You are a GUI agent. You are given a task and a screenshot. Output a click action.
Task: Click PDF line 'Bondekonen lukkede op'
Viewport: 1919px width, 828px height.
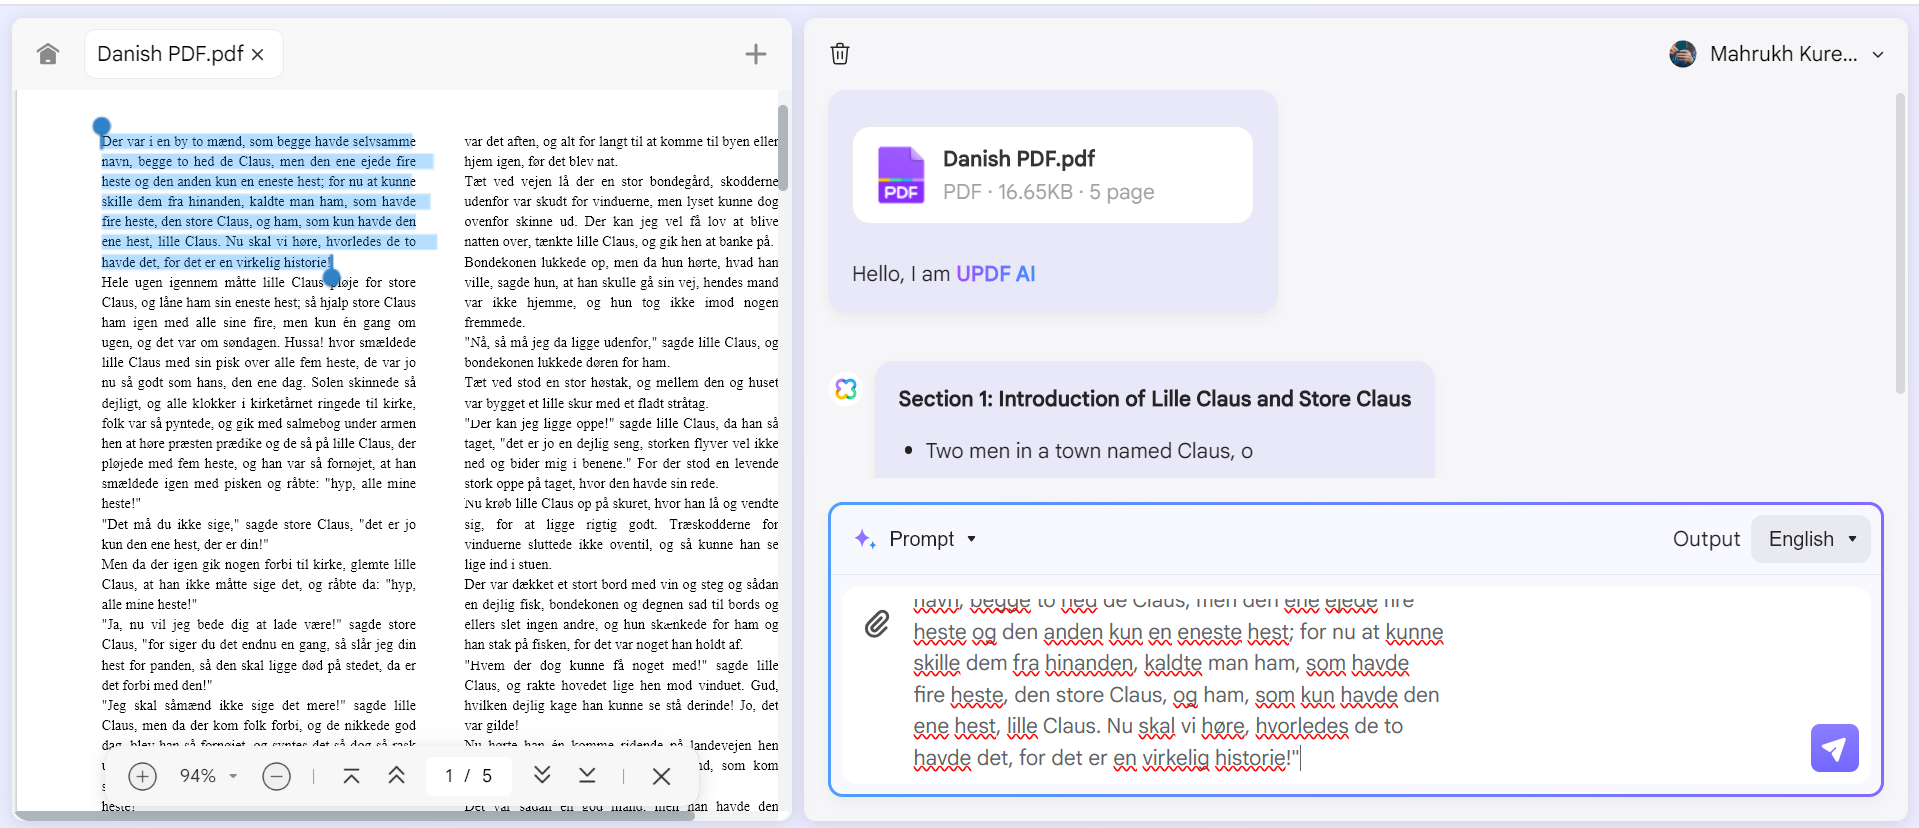pyautogui.click(x=621, y=262)
